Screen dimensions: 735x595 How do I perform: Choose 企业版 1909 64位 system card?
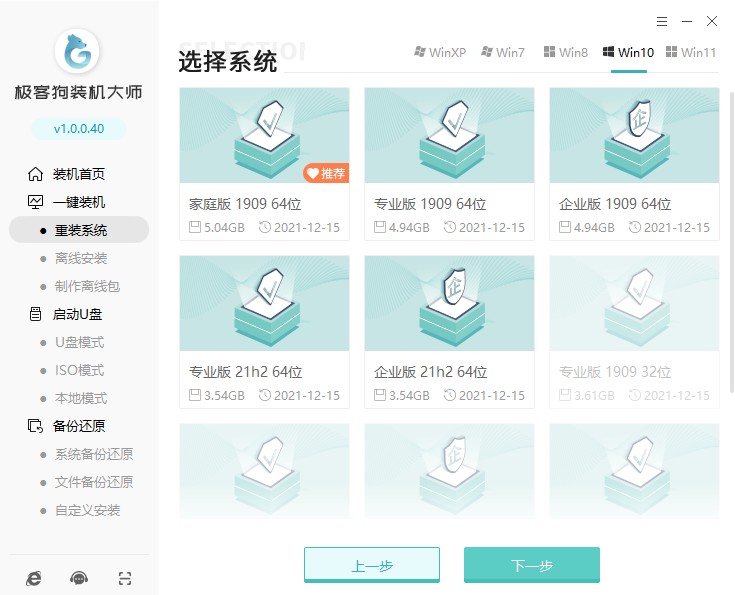tap(634, 164)
